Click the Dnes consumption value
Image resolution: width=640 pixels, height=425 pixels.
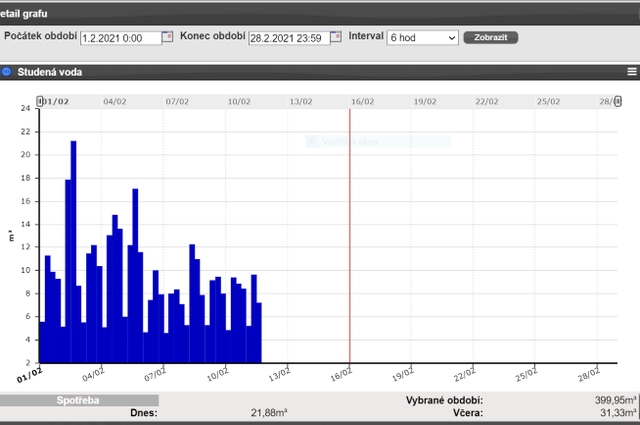click(x=268, y=412)
